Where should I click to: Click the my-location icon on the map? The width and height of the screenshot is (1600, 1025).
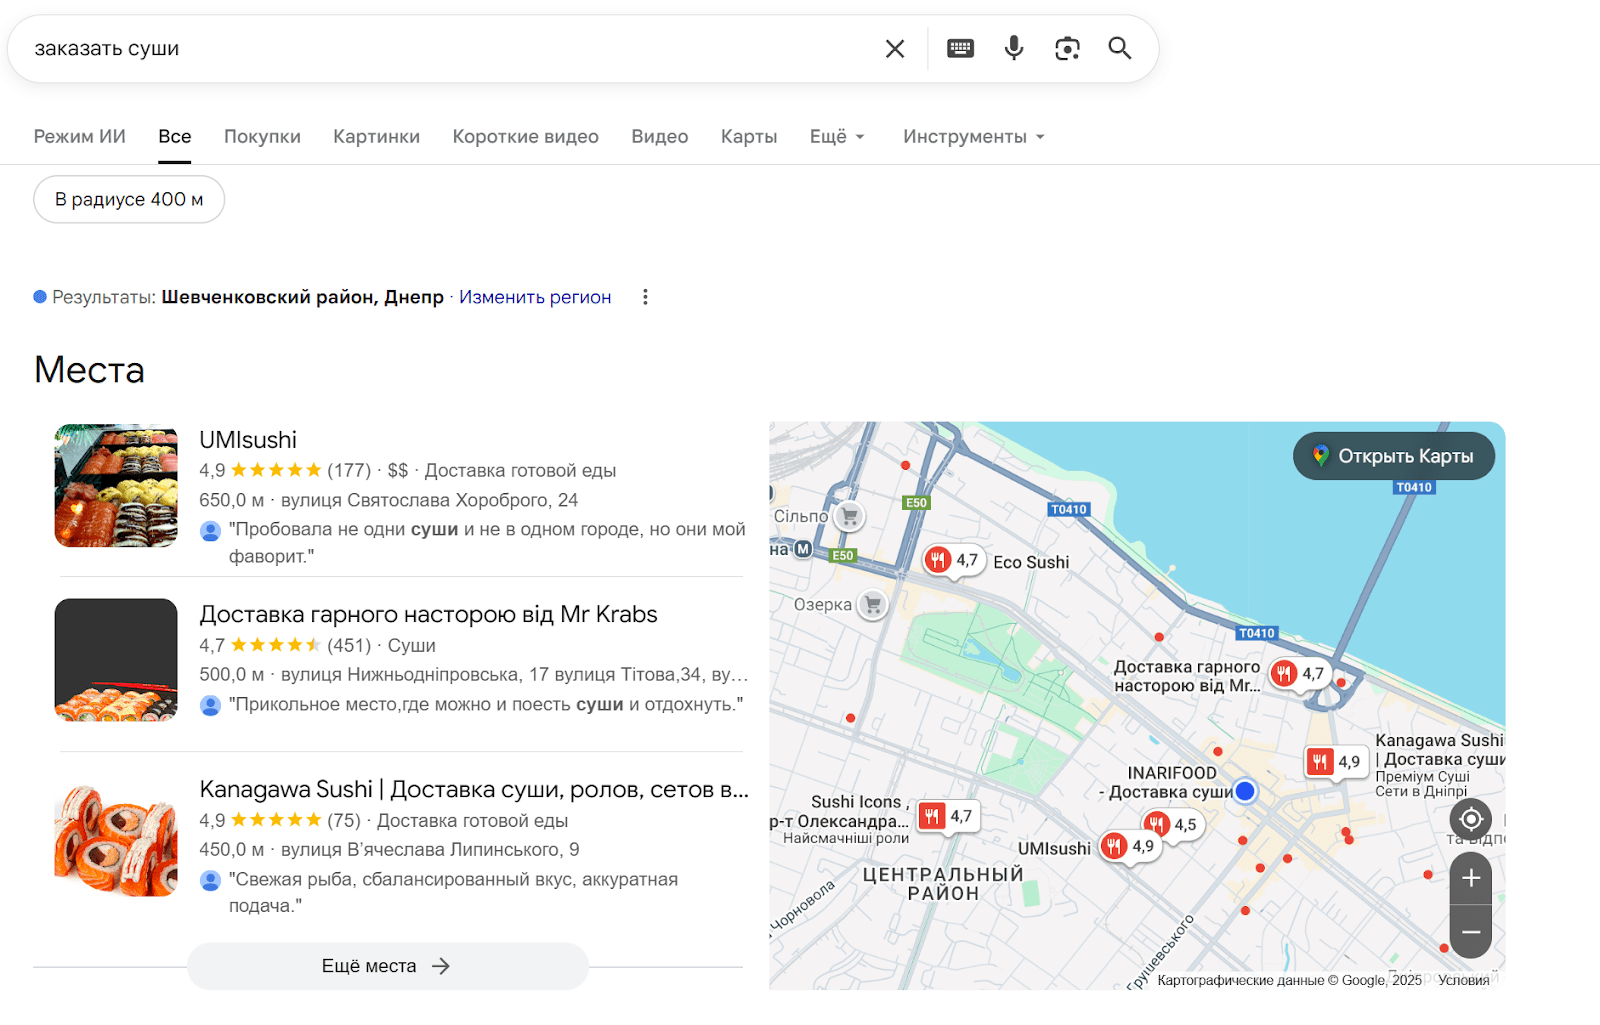(1470, 819)
